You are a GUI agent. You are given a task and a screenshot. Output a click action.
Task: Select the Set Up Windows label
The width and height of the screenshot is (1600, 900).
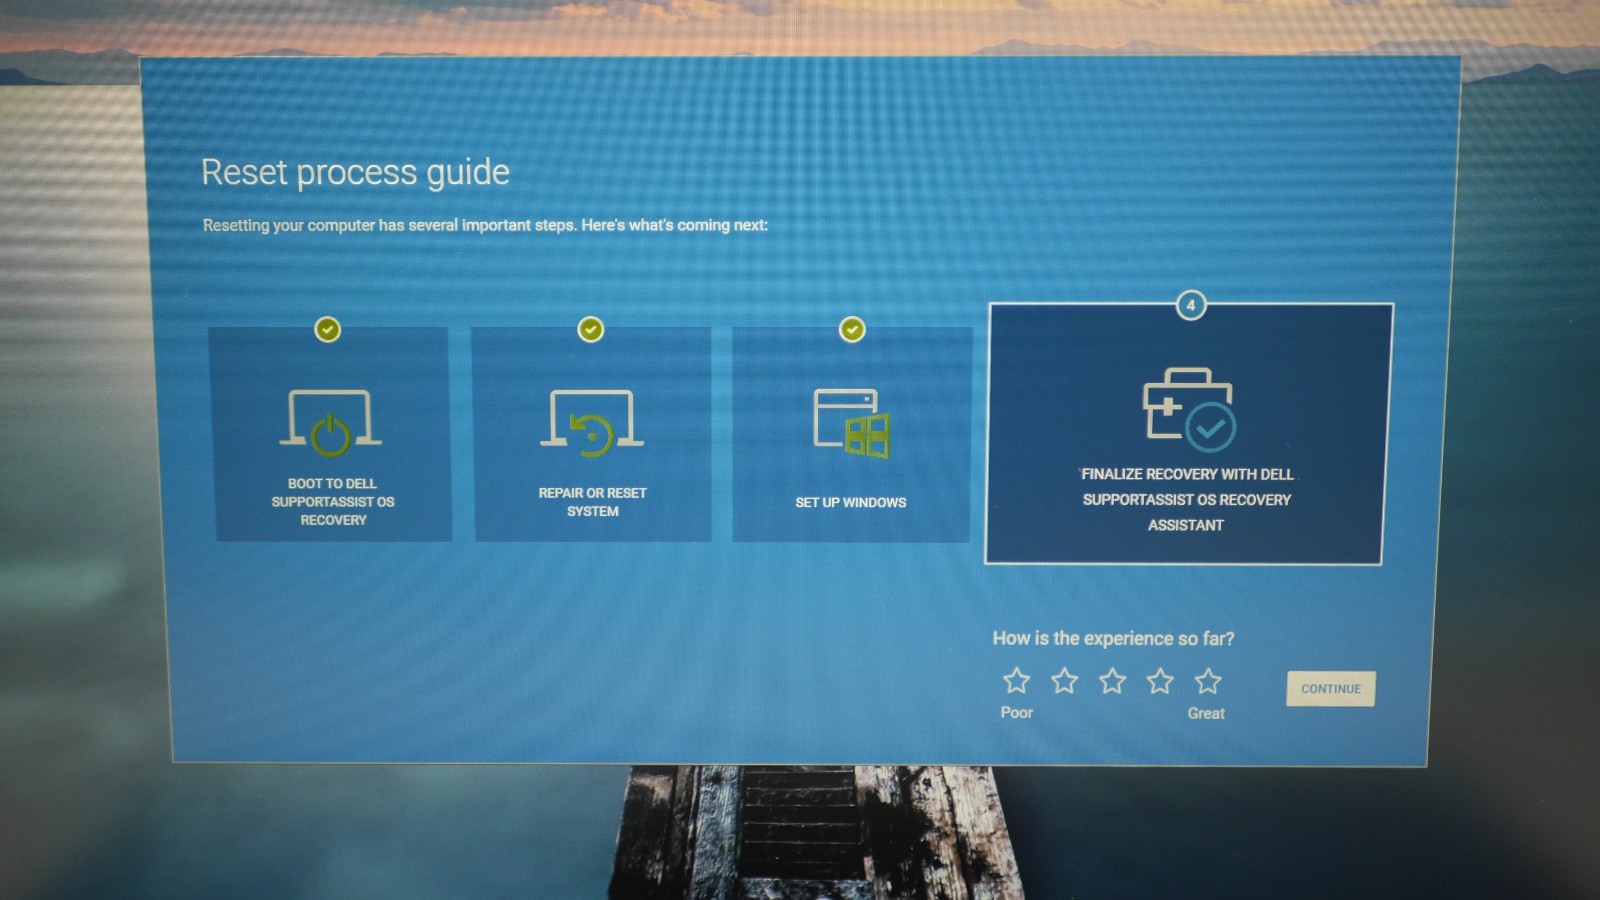851,502
